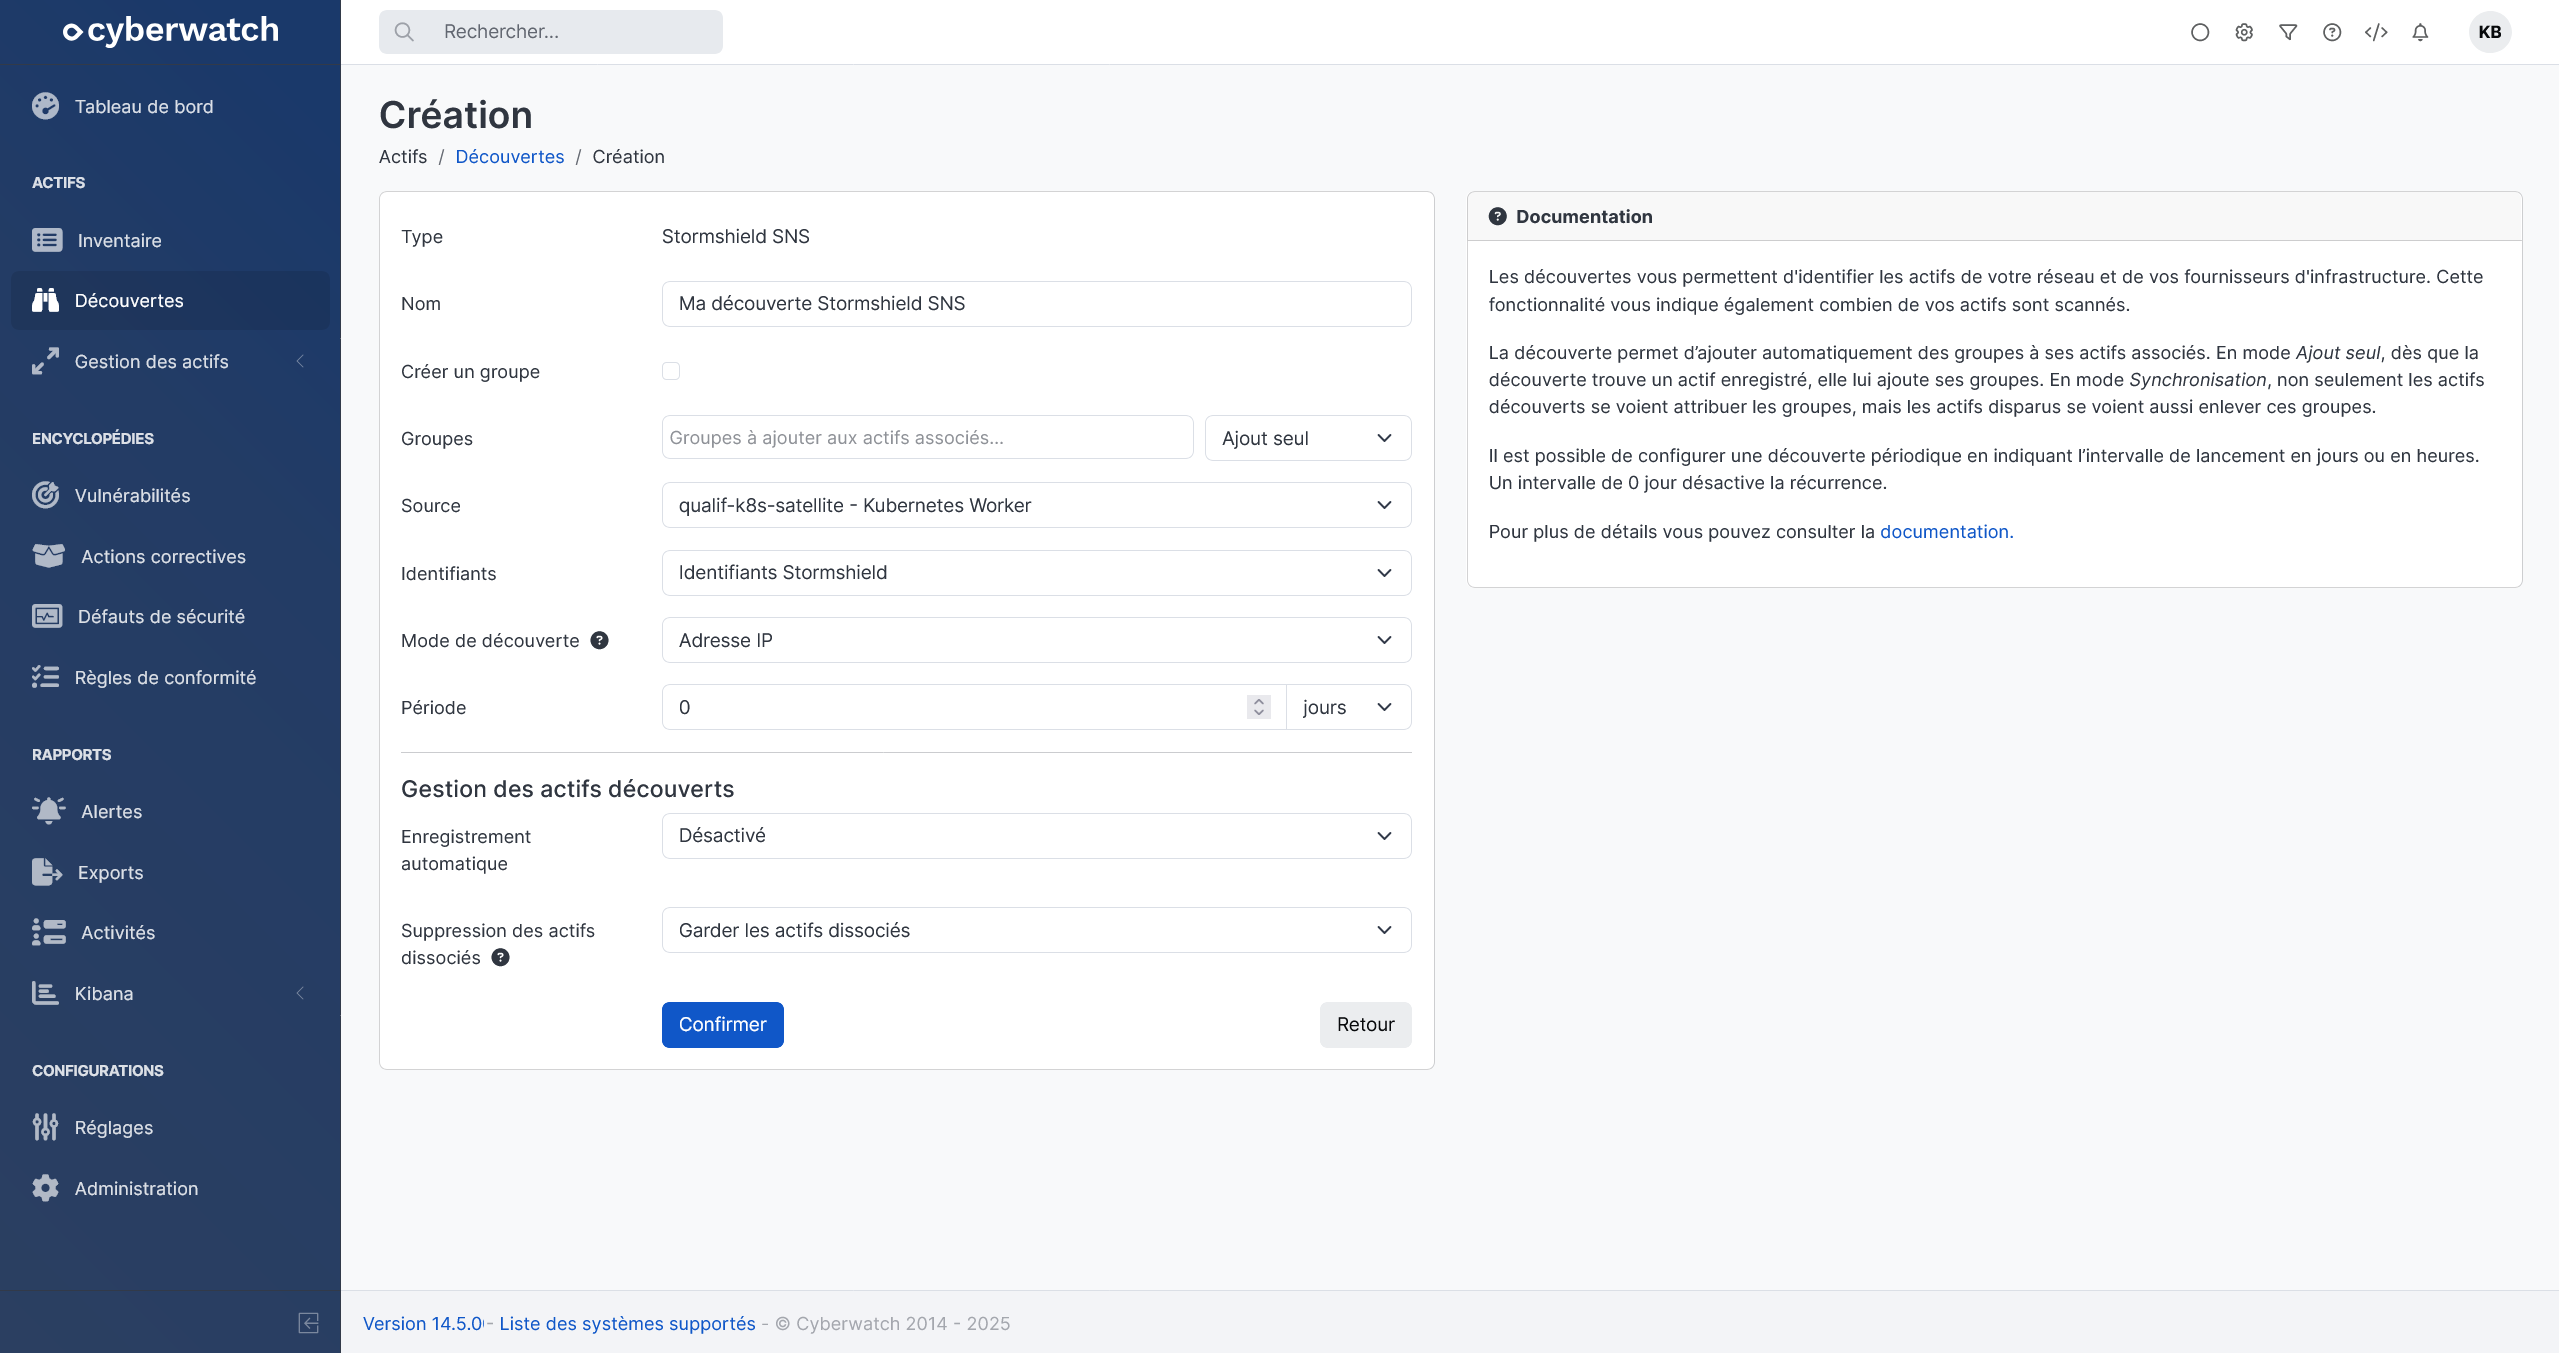Open the Source dropdown
Viewport: 2560px width, 1353px height.
pos(1036,505)
